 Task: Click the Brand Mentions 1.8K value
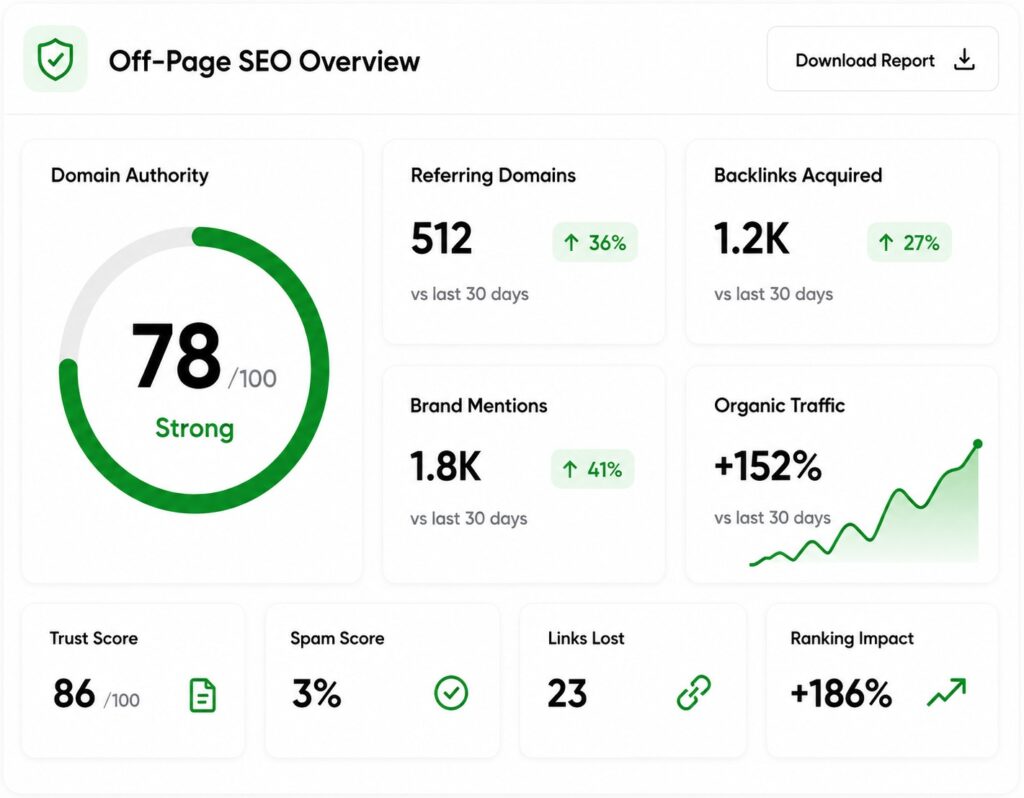445,466
